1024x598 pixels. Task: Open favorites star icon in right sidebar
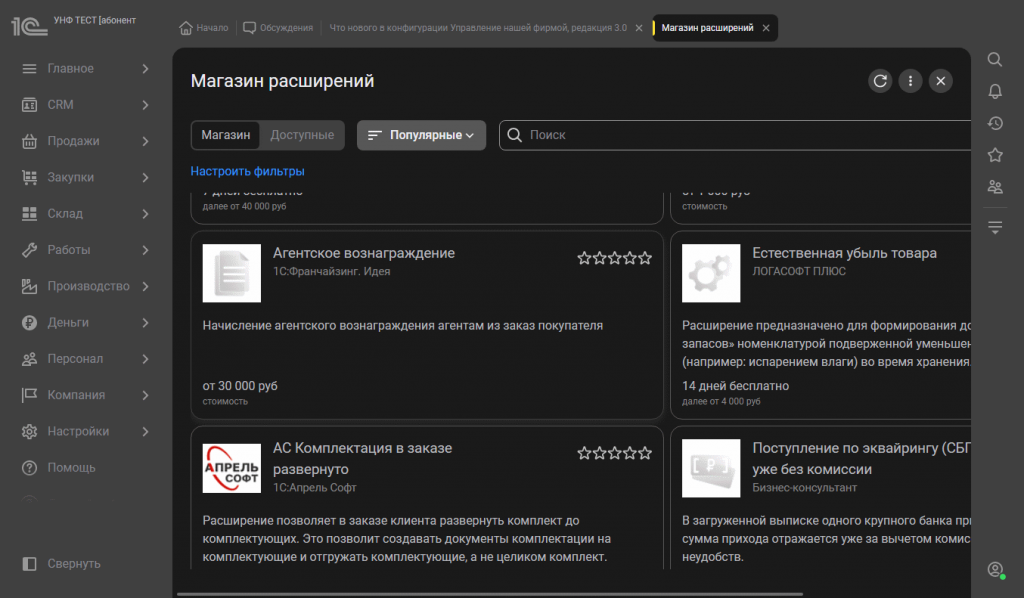[x=995, y=155]
